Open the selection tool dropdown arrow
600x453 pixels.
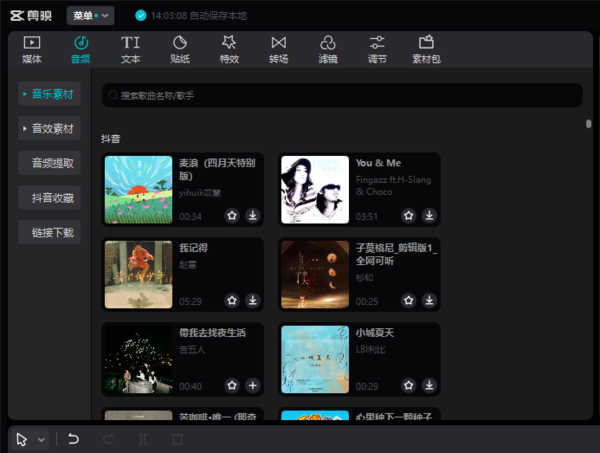tap(42, 439)
